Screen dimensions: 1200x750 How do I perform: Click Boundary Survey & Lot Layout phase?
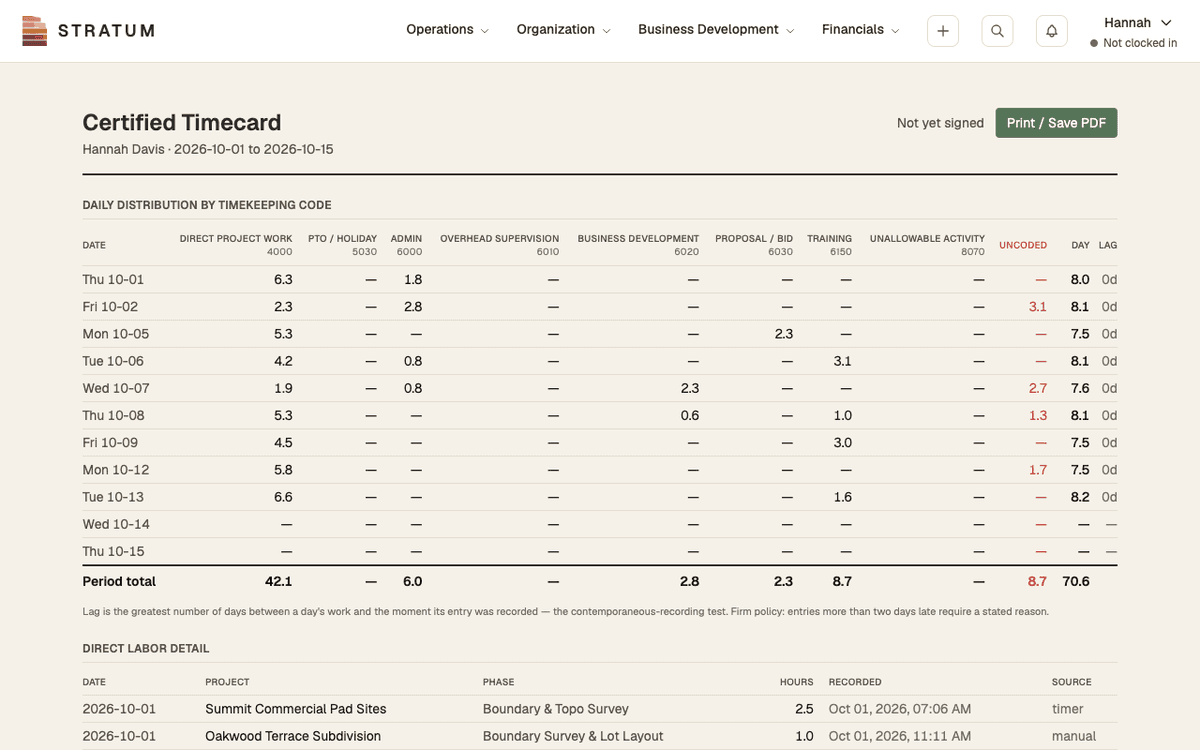point(573,736)
